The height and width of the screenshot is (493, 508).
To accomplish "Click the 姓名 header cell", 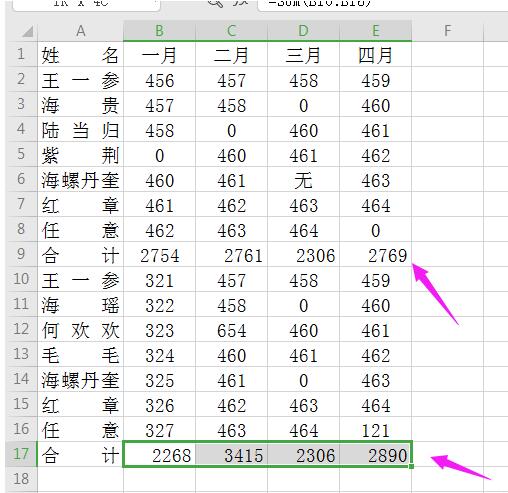I will [80, 54].
